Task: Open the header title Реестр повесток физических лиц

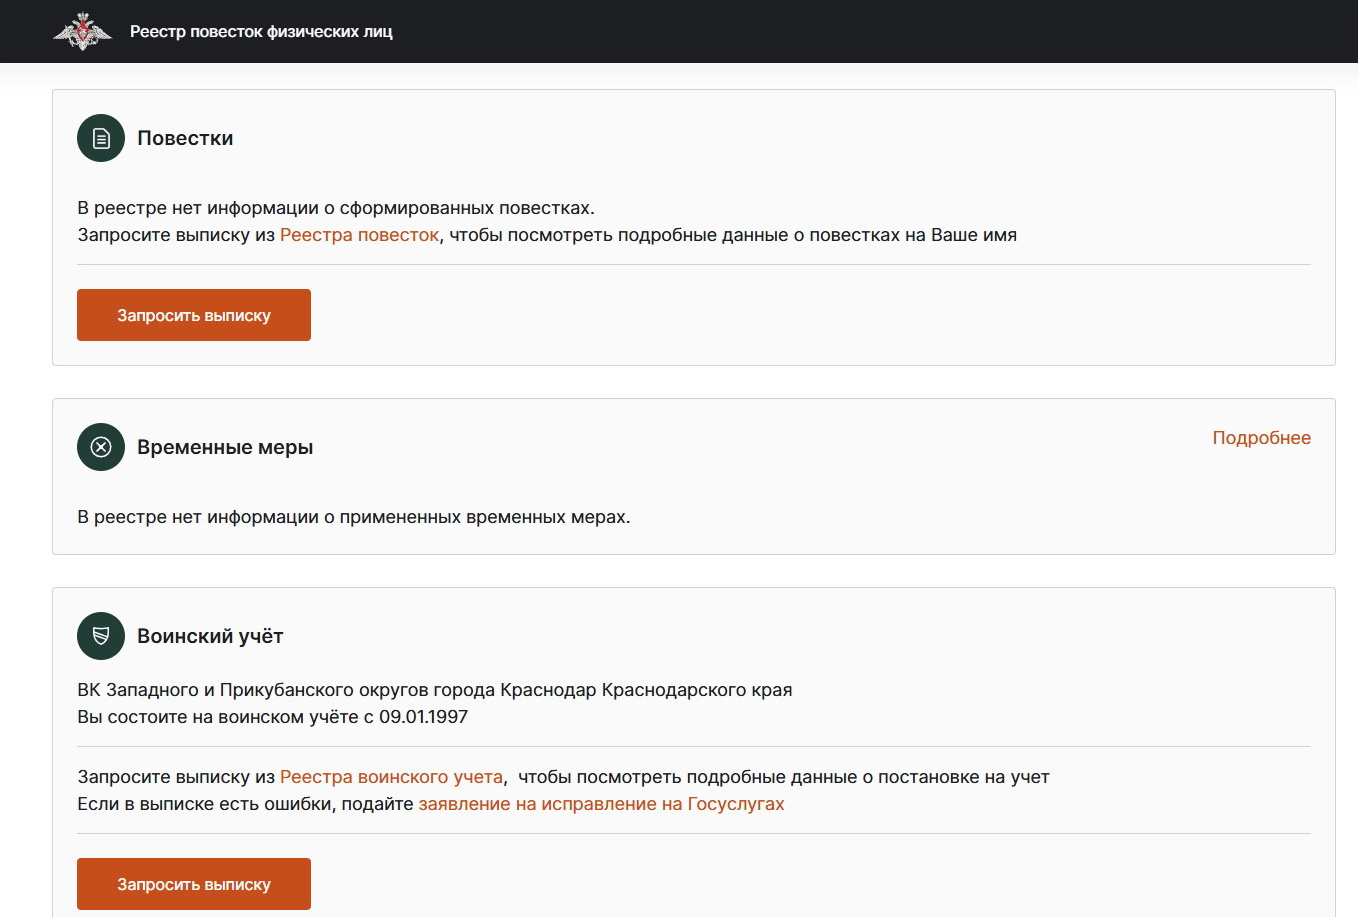Action: pos(261,32)
